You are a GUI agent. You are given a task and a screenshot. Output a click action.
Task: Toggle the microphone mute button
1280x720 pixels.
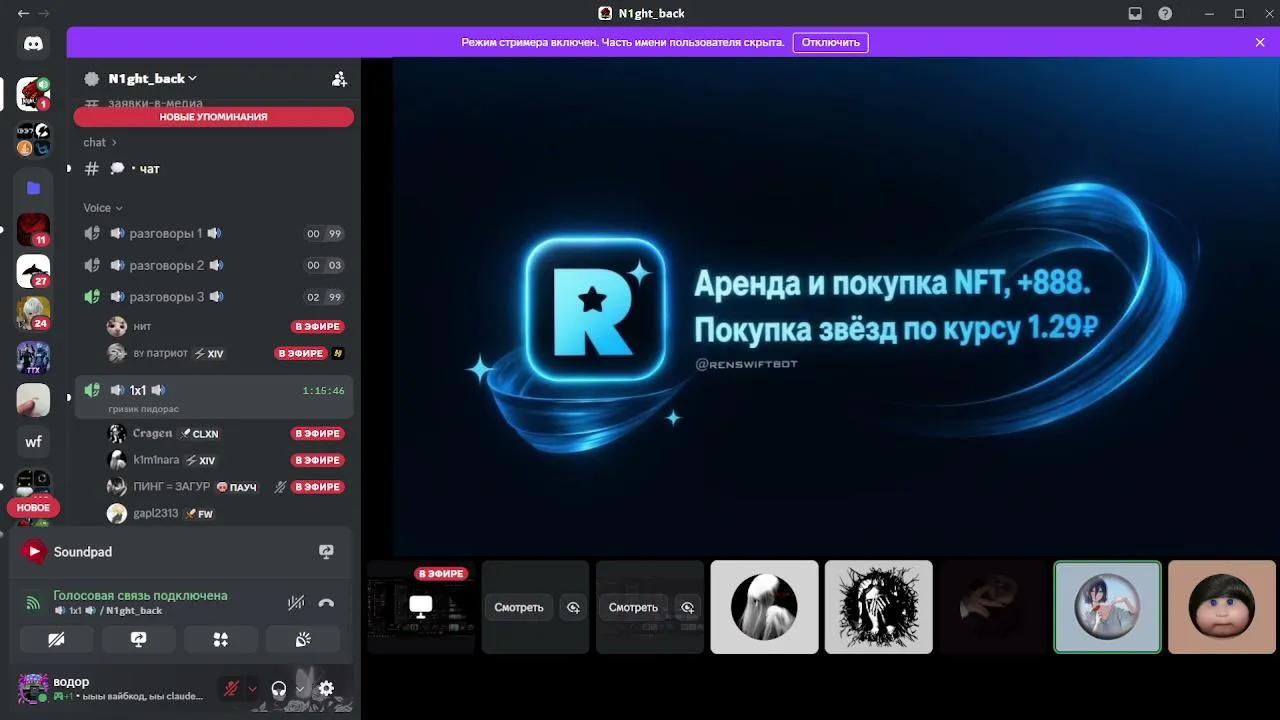coord(231,688)
